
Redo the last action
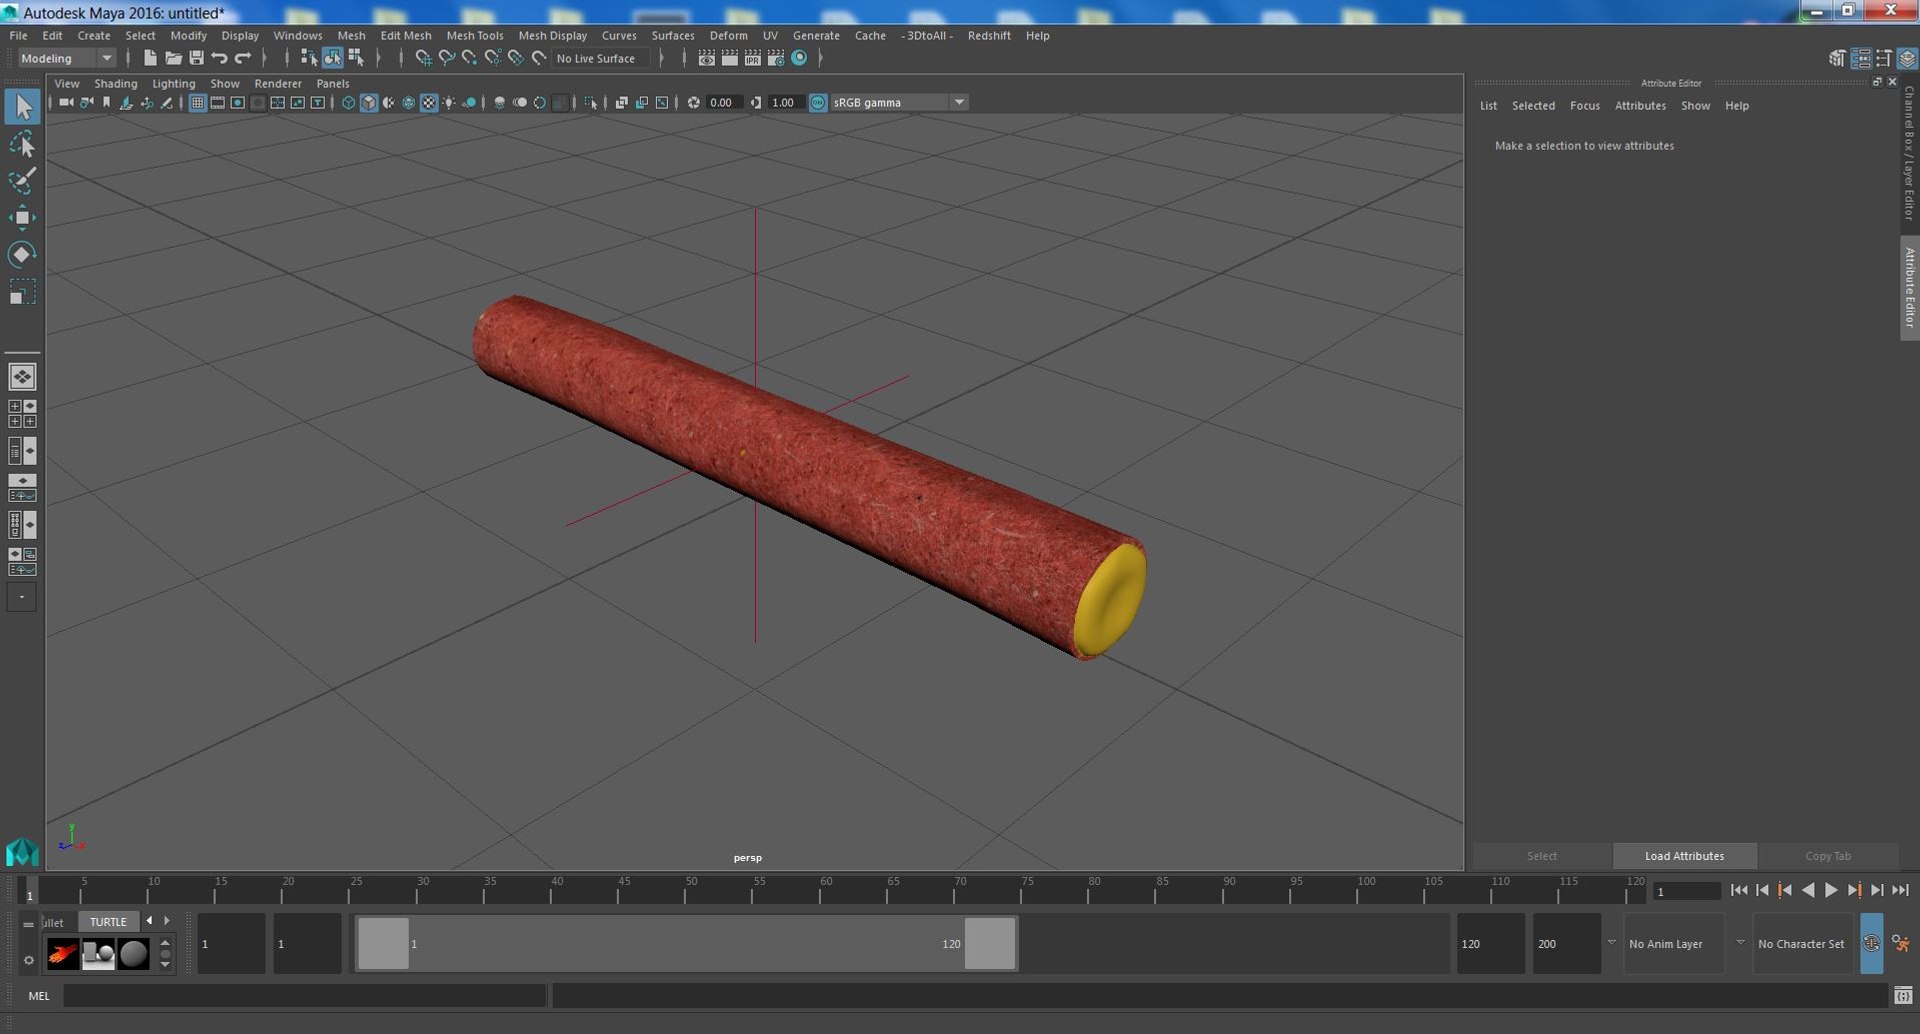[x=243, y=58]
